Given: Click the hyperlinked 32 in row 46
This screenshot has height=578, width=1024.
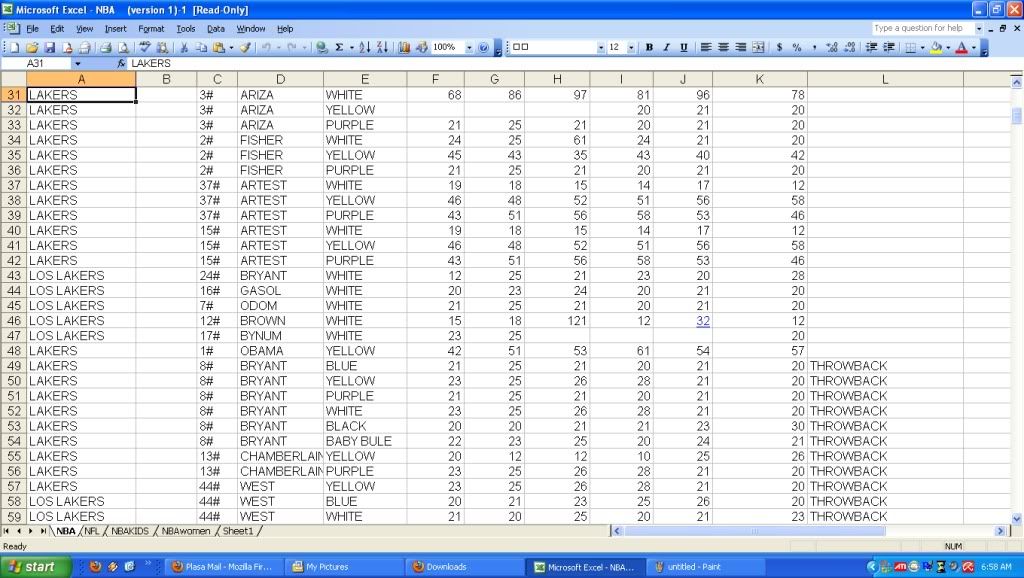Looking at the screenshot, I should pyautogui.click(x=703, y=321).
